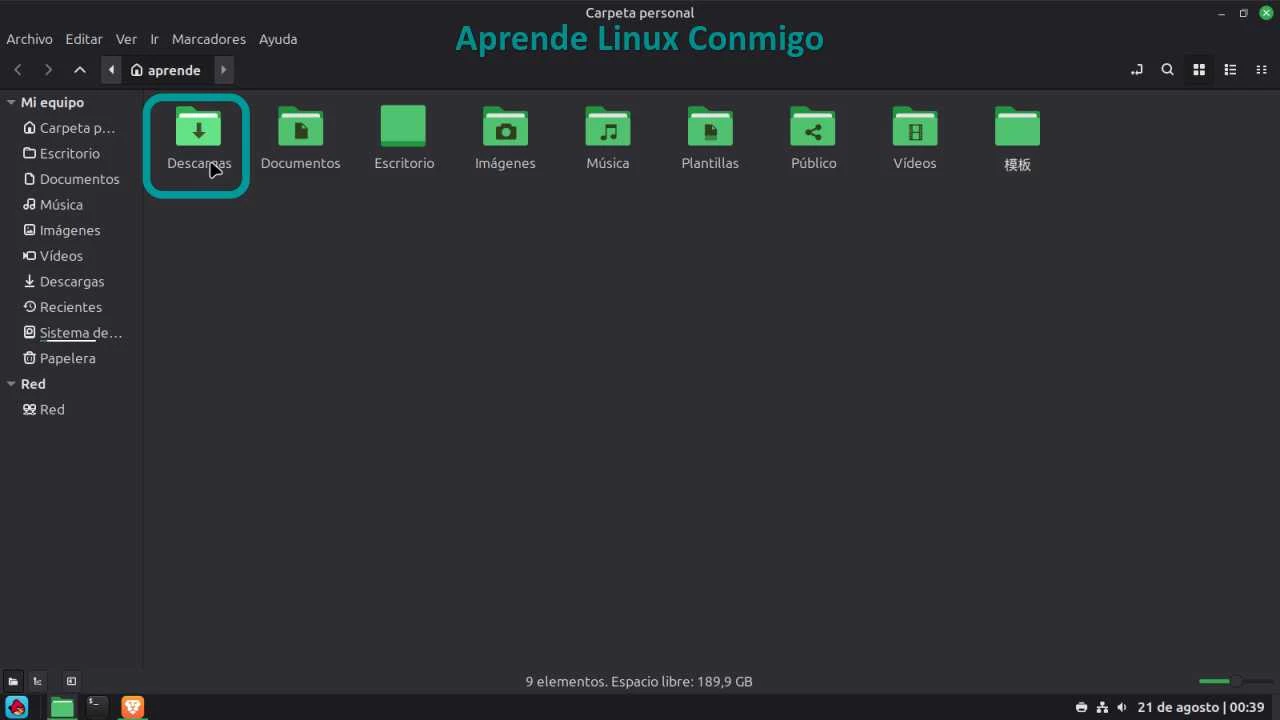Open the network tray icon
This screenshot has width=1280, height=720.
[x=1102, y=707]
